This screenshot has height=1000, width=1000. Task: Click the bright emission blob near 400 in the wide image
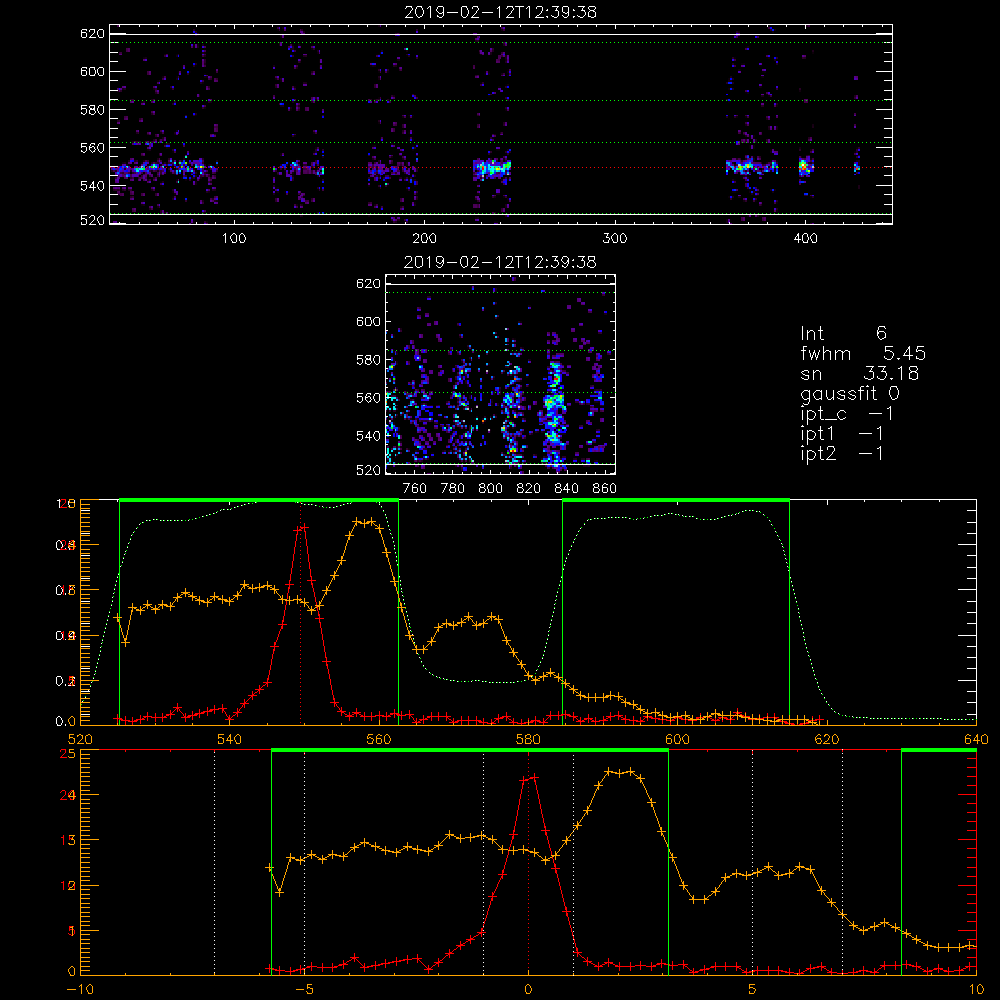[x=804, y=168]
